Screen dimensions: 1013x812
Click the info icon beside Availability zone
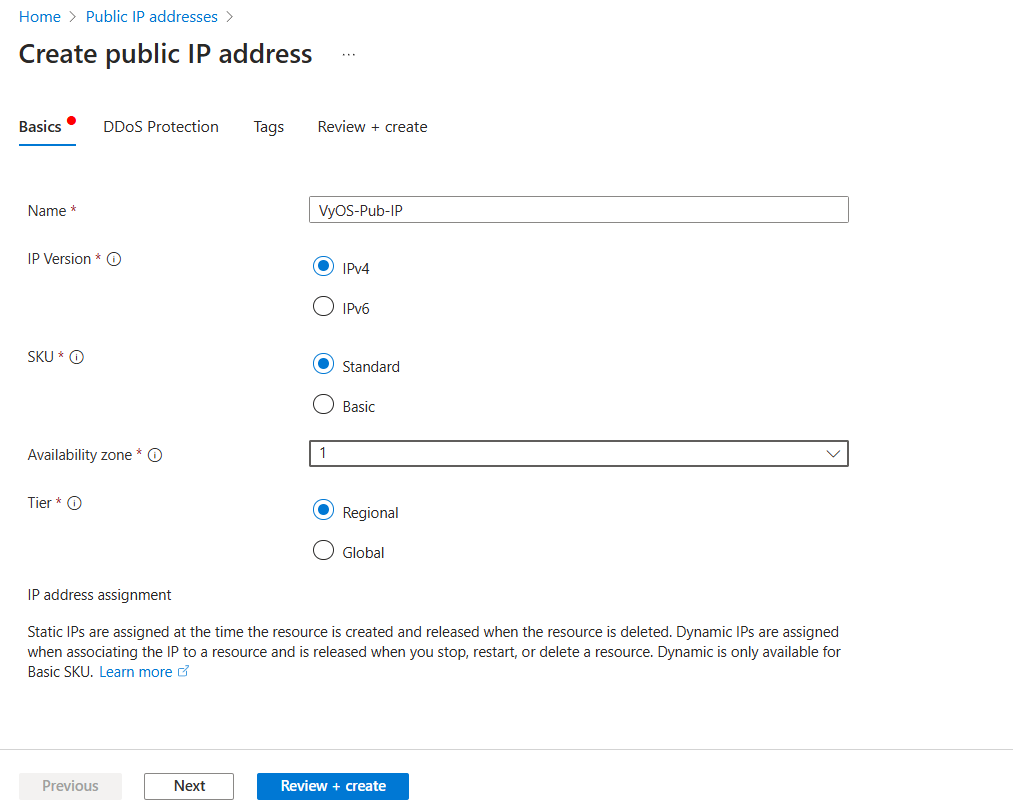(155, 455)
